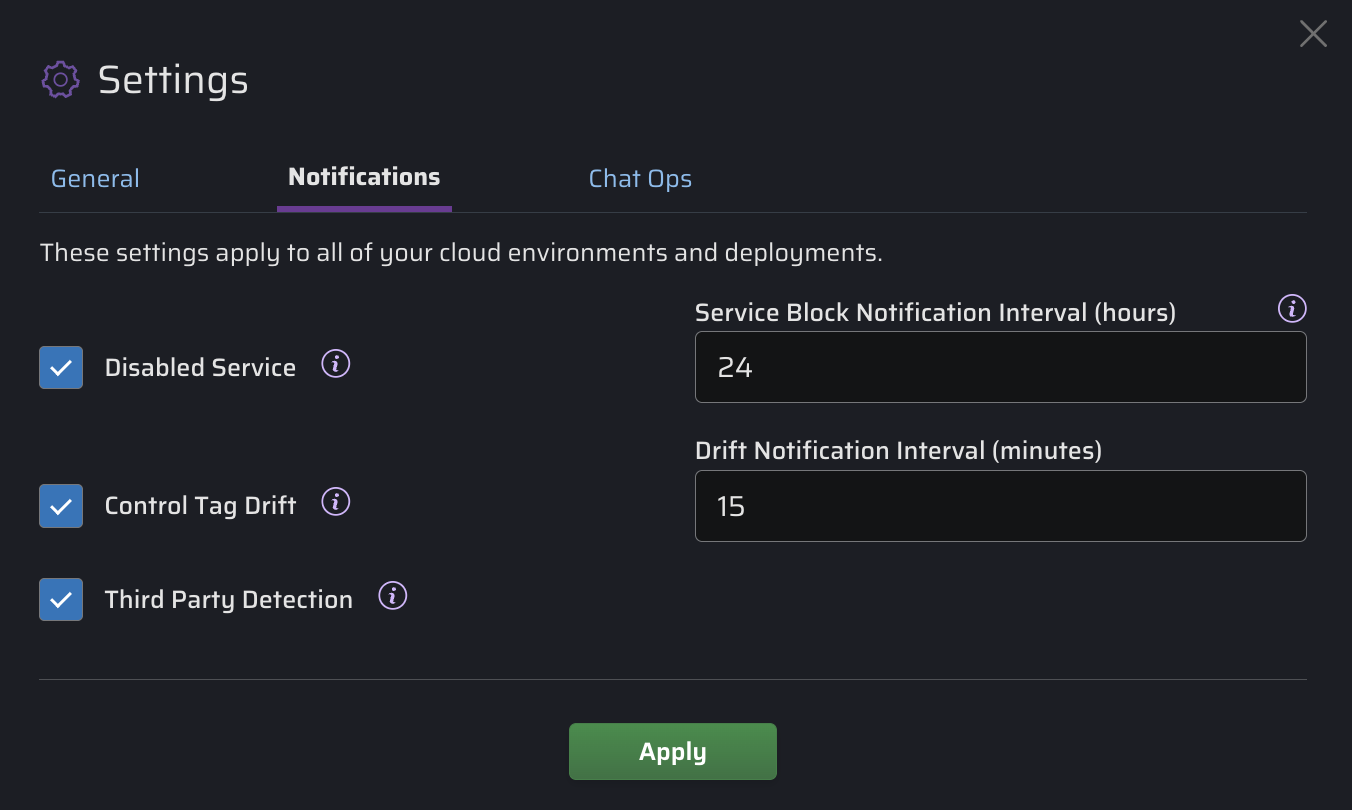
Task: Focus the Service Block interval field showing 24
Action: 1000,368
